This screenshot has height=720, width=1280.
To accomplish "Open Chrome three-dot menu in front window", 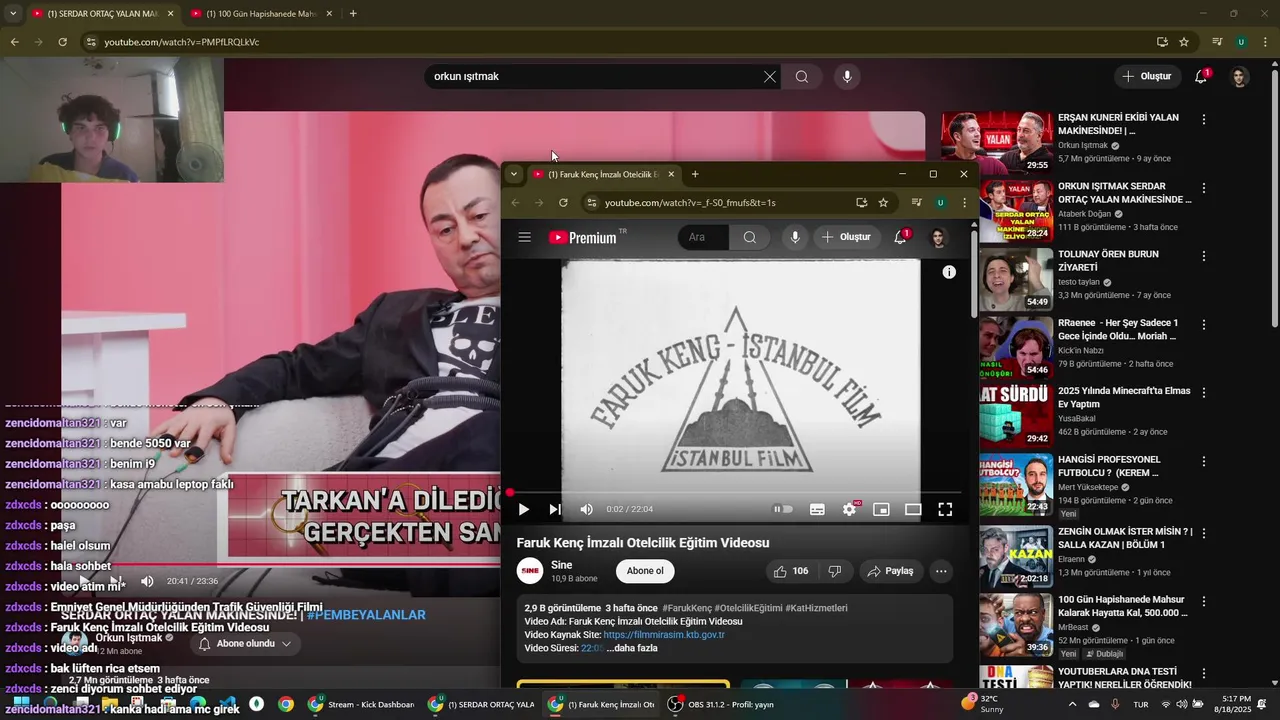I will coord(964,202).
